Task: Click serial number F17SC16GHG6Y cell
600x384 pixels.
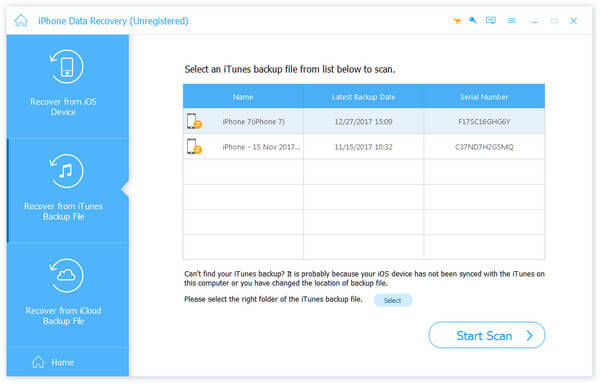Action: coord(484,122)
